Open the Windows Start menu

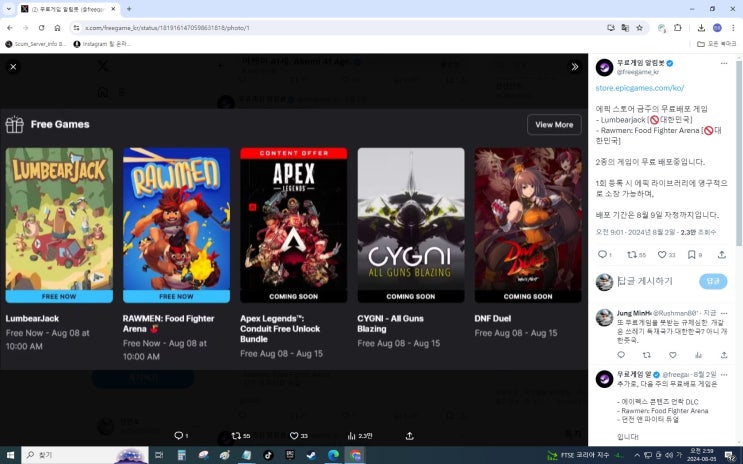pyautogui.click(x=10, y=455)
